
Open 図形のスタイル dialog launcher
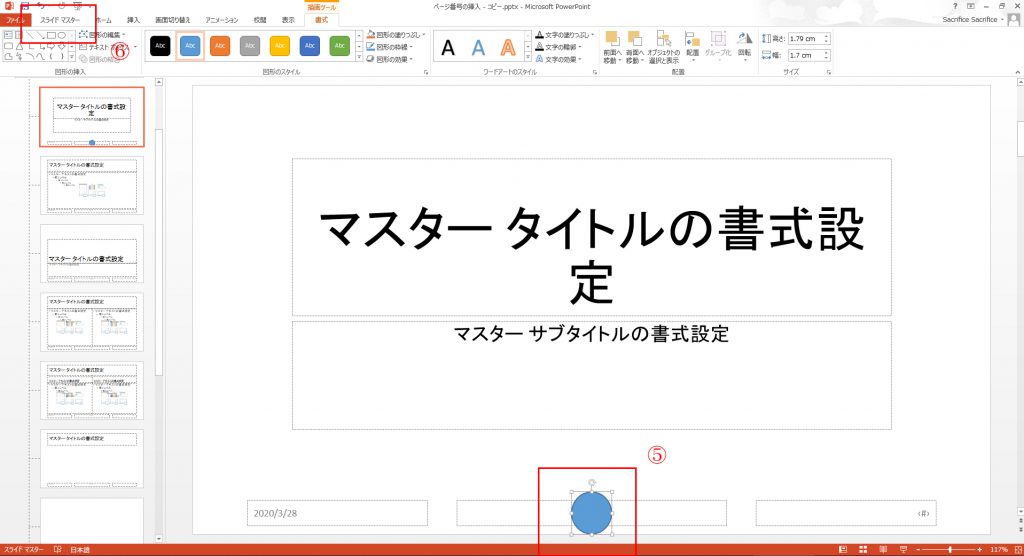click(x=426, y=73)
